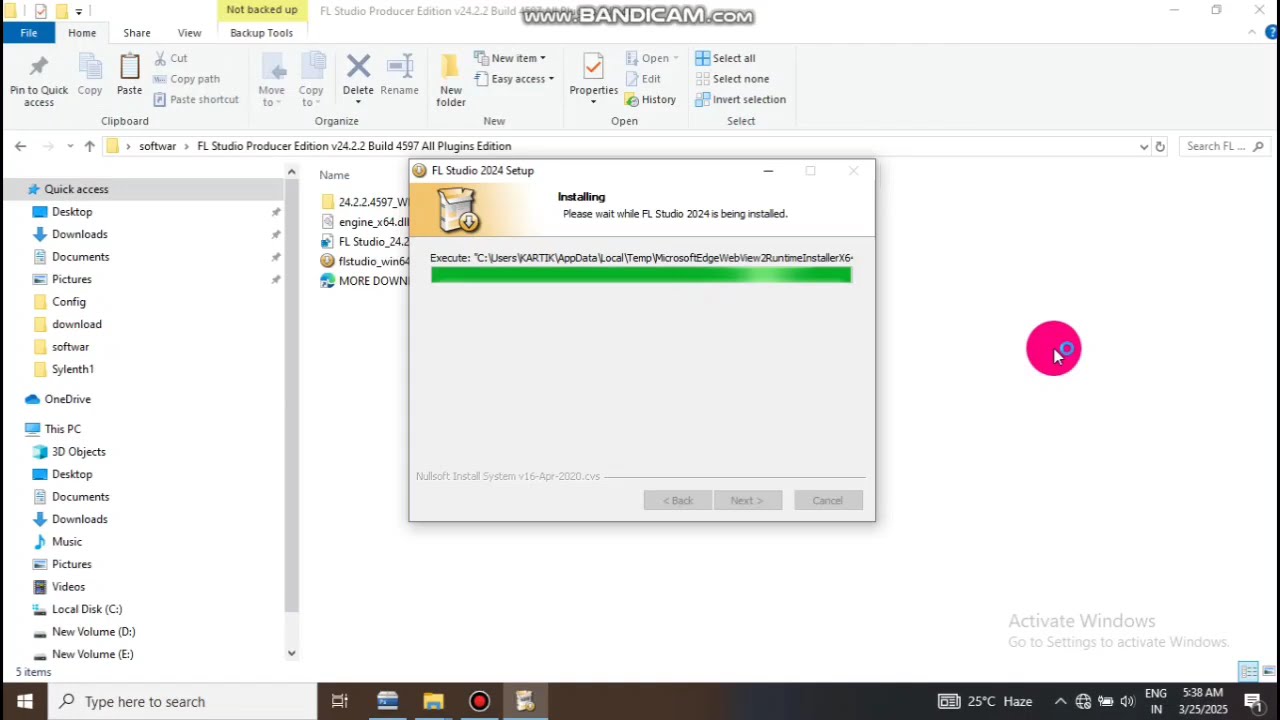Image resolution: width=1280 pixels, height=720 pixels.
Task: Click the Bandicam record icon in taskbar
Action: 479,701
